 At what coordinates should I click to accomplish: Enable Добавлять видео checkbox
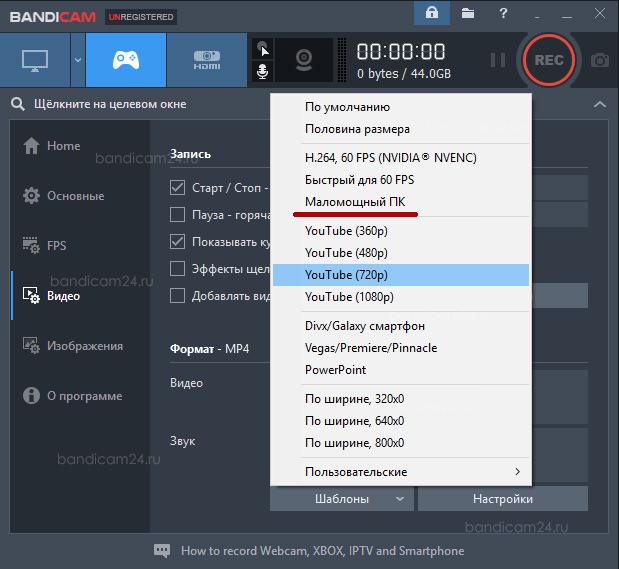(177, 296)
